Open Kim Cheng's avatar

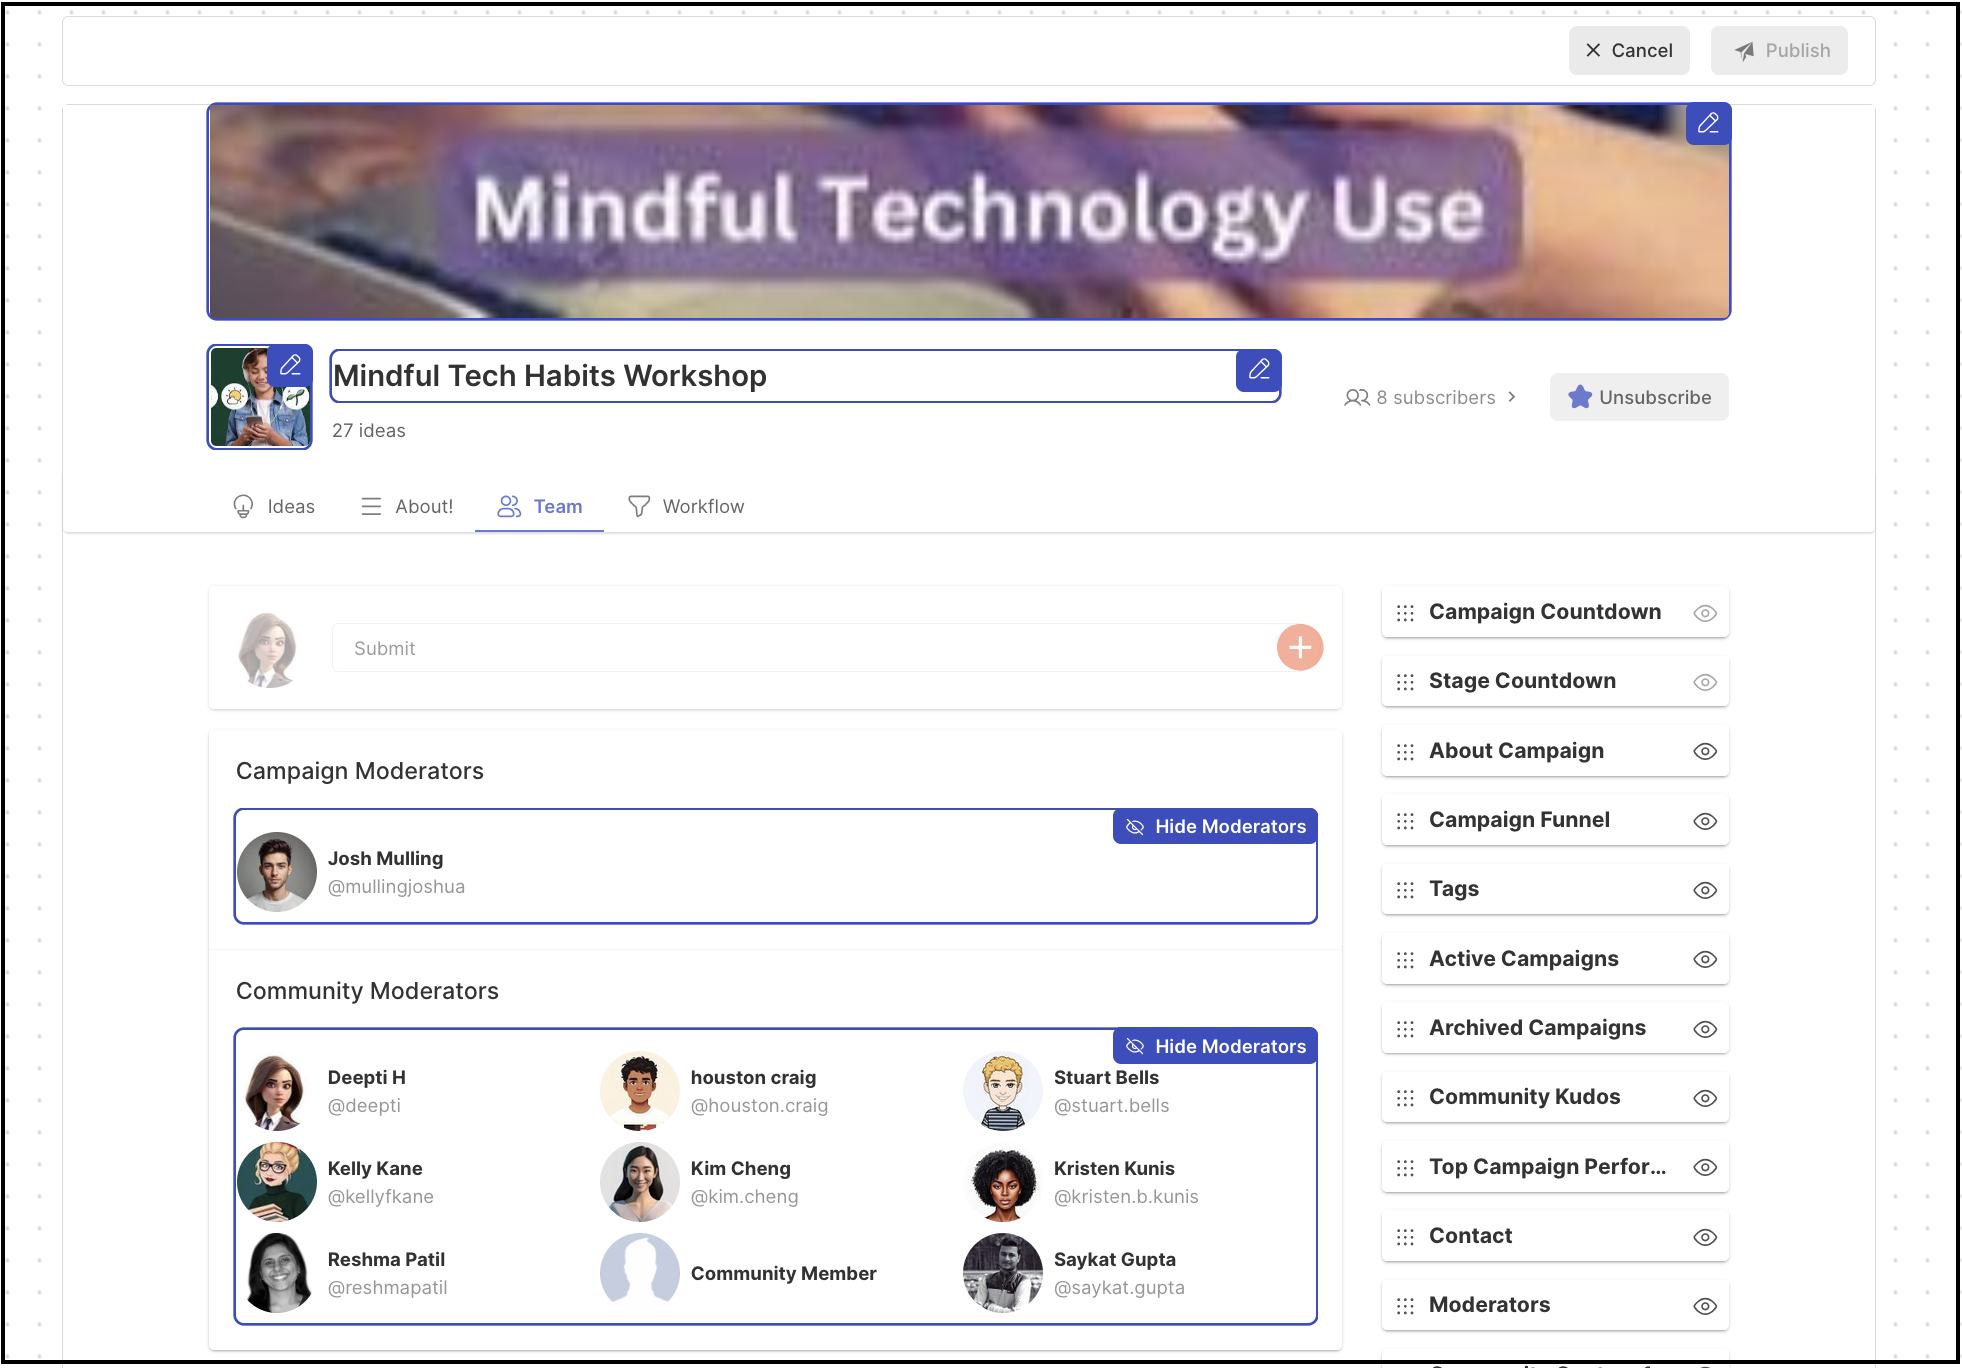[640, 1182]
